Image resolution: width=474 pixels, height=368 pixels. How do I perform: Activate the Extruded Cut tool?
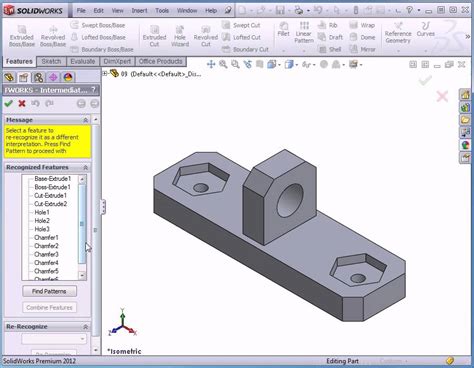154,36
